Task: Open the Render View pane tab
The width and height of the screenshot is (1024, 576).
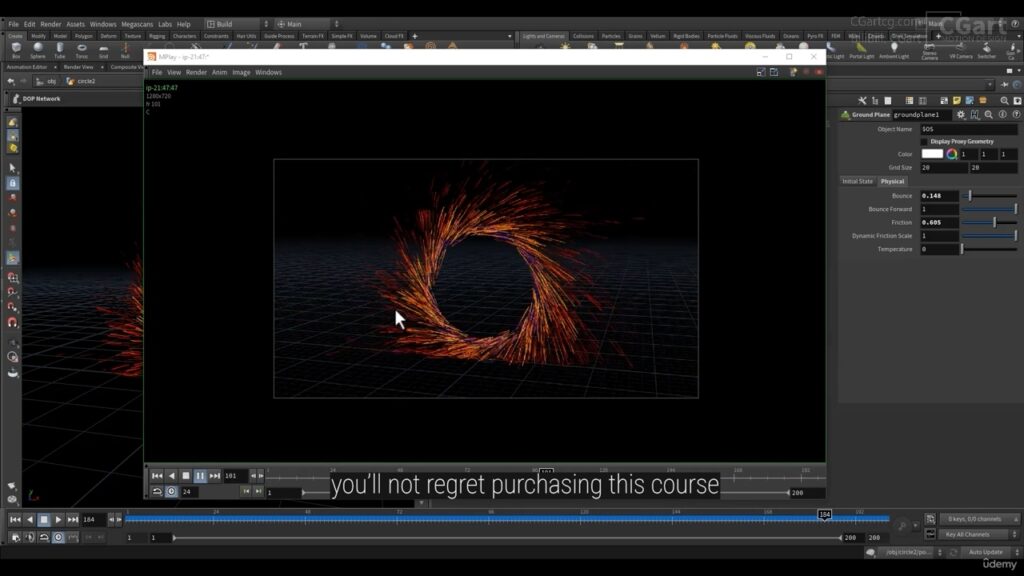Action: (x=78, y=67)
